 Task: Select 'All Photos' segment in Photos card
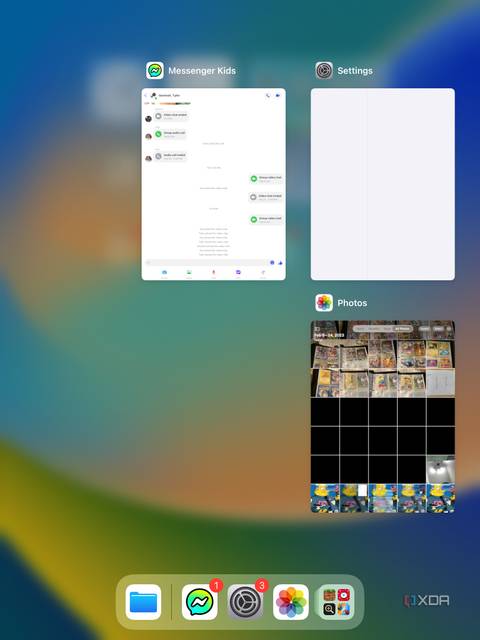(x=402, y=329)
